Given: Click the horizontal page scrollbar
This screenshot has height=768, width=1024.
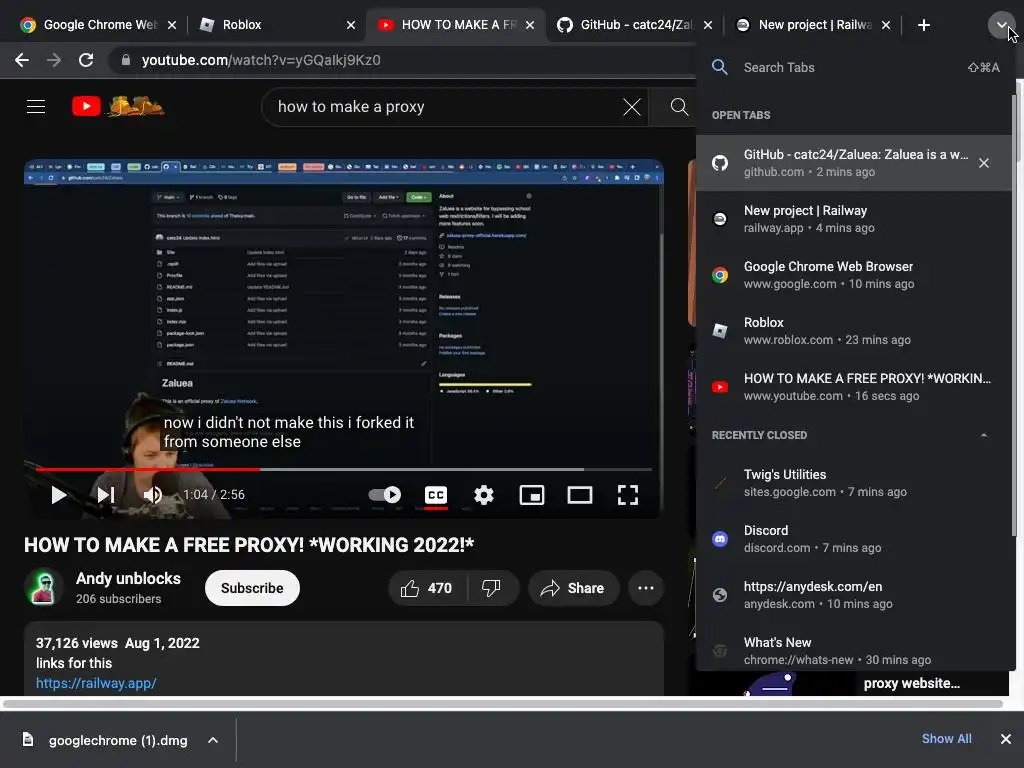Looking at the screenshot, I should [503, 703].
